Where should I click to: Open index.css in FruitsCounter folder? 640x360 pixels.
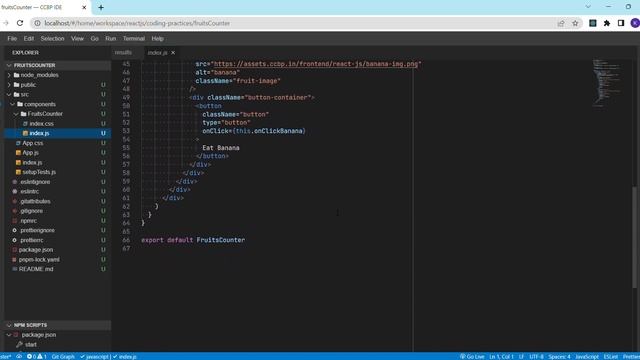pyautogui.click(x=57, y=124)
